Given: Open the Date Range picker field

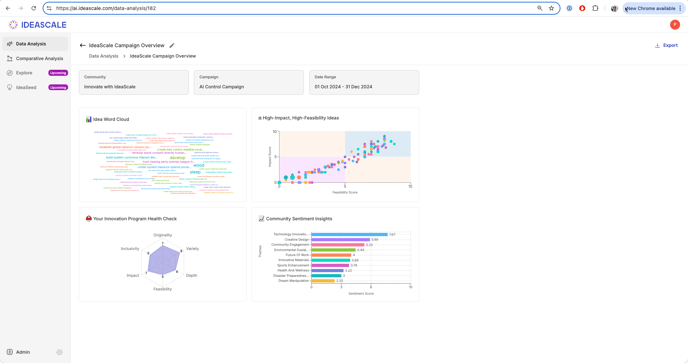Looking at the screenshot, I should pos(364,83).
